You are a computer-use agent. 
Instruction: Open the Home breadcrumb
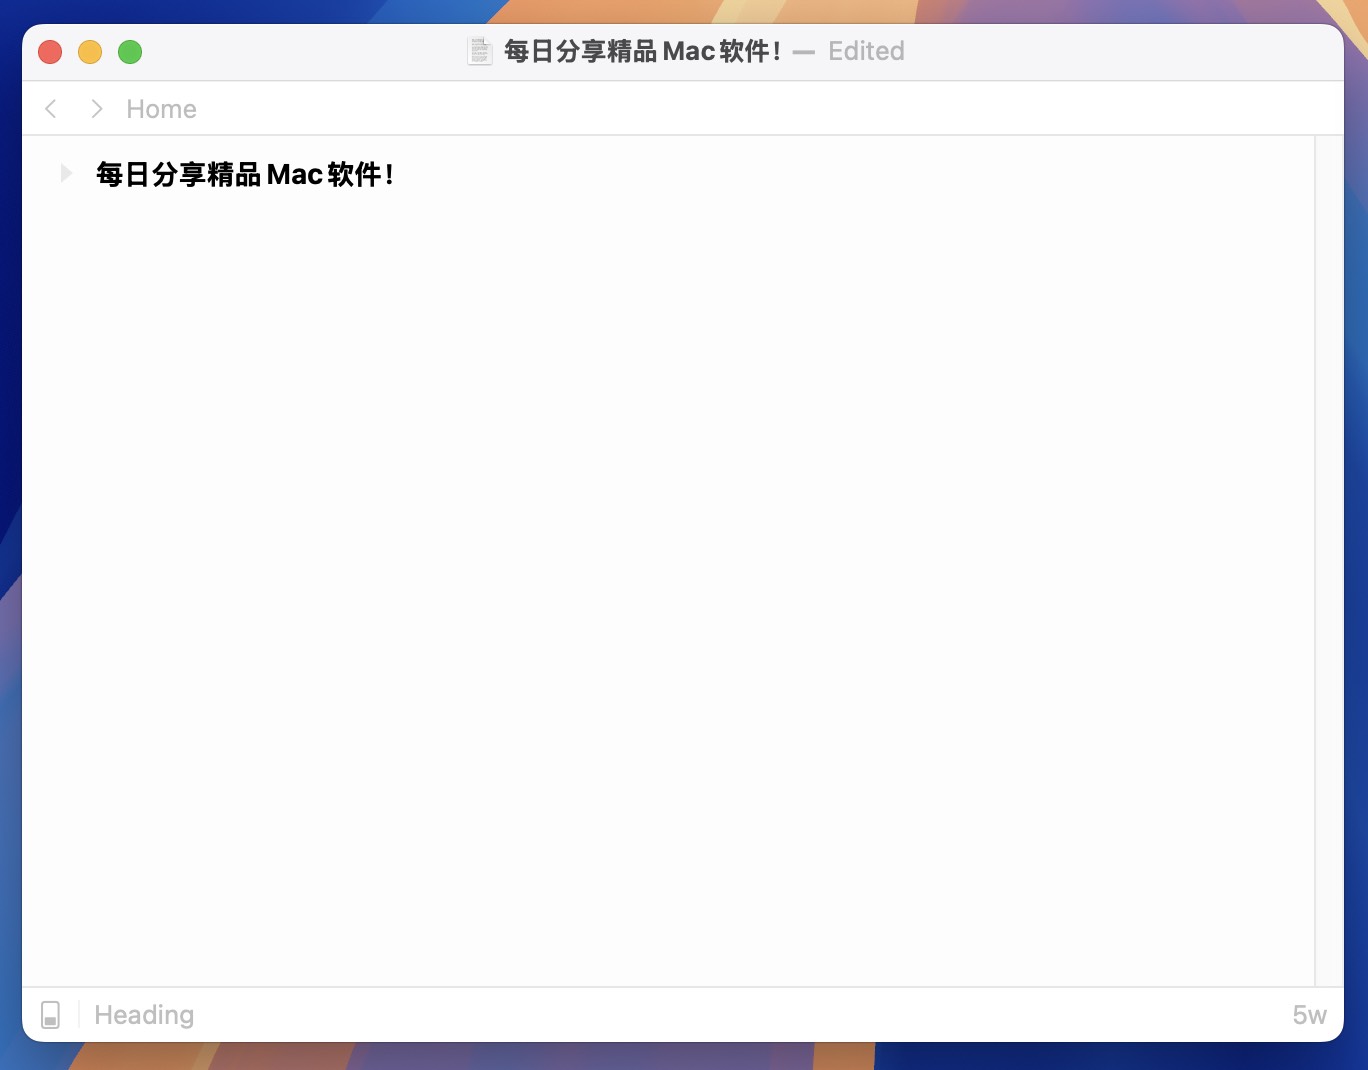(161, 109)
